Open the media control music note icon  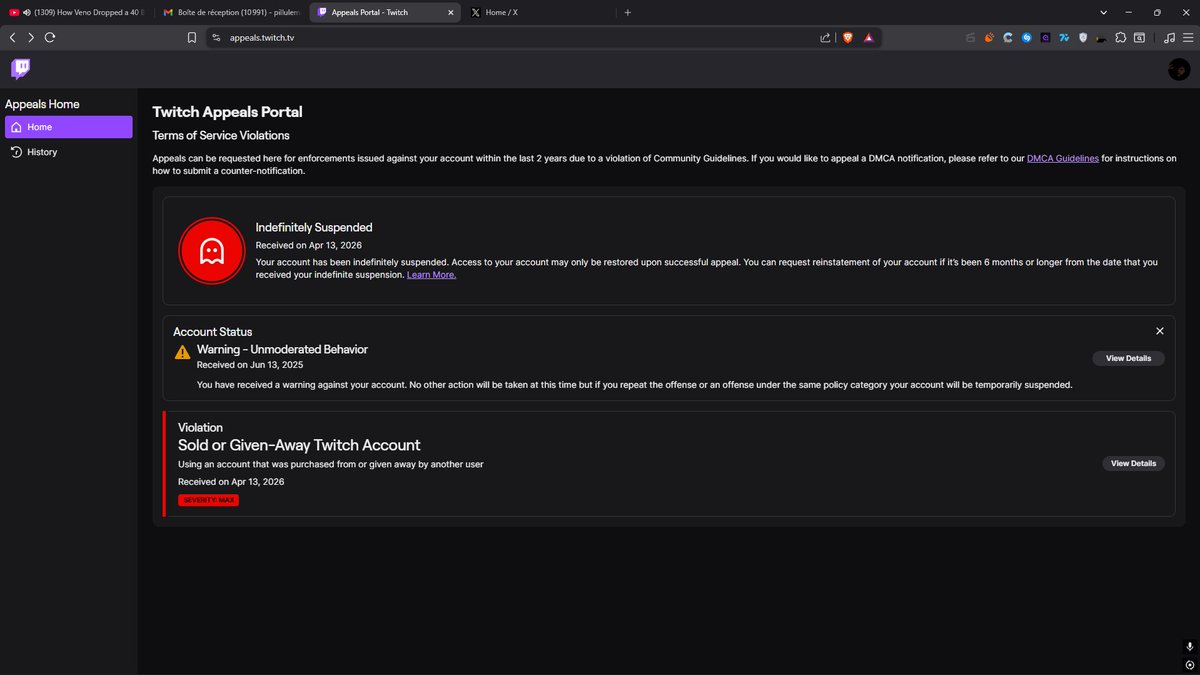pos(1169,37)
